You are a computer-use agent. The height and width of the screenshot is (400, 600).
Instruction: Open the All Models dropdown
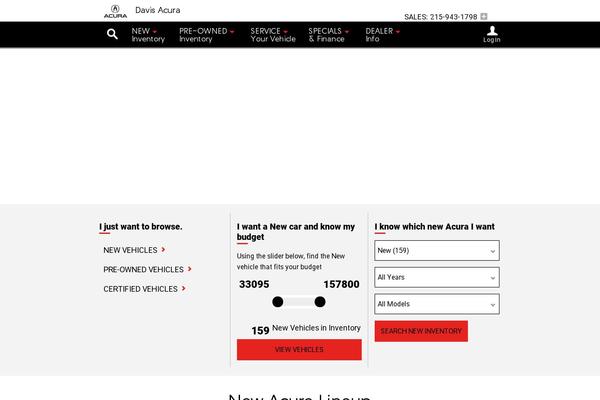point(437,304)
